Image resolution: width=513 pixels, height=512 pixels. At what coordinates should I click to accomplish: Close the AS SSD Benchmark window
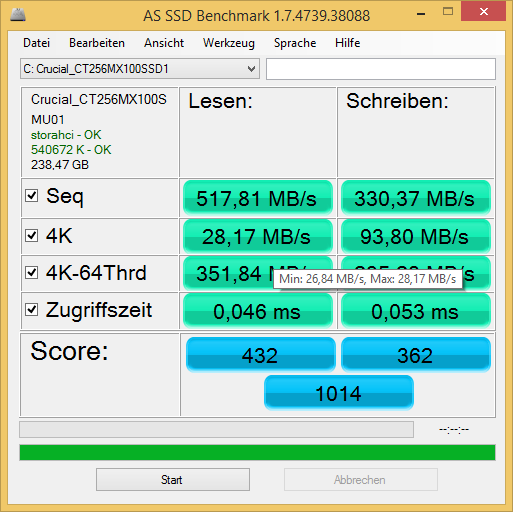pyautogui.click(x=484, y=12)
